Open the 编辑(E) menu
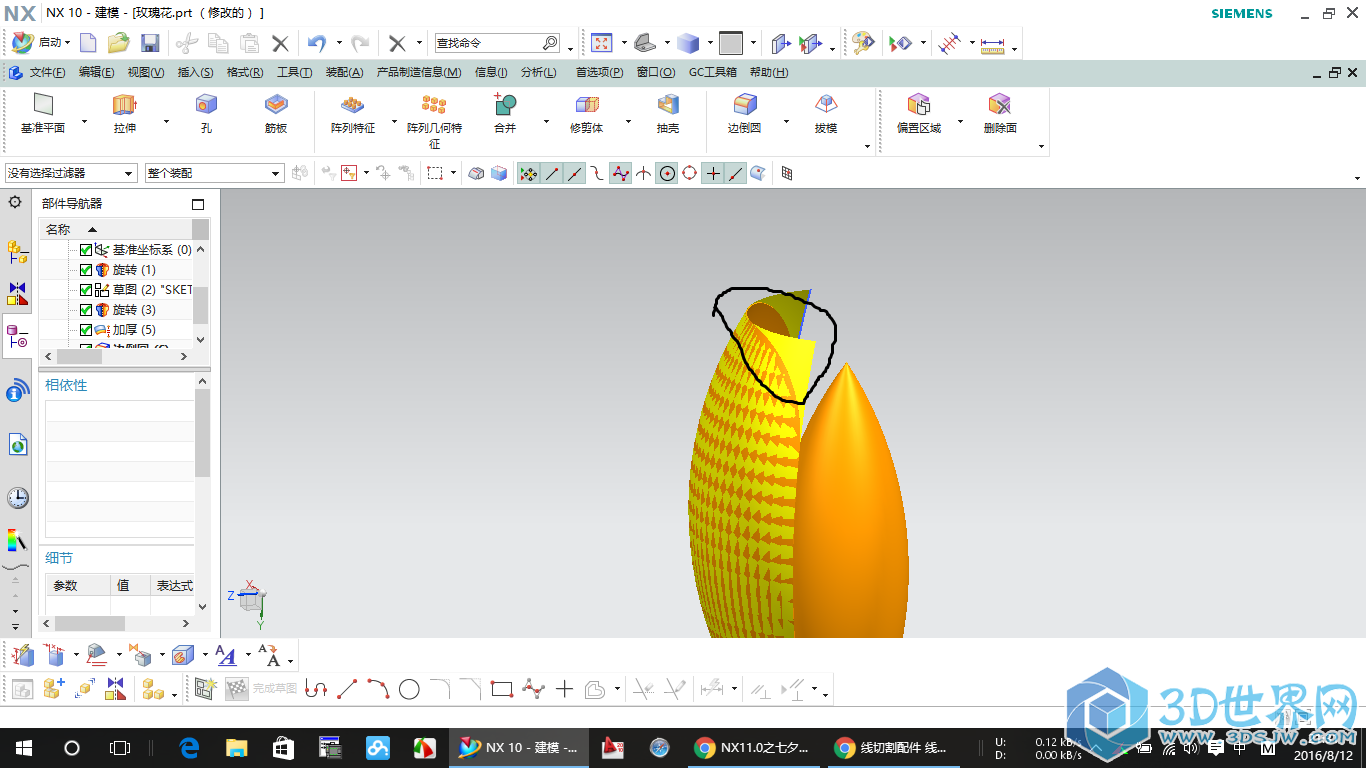The height and width of the screenshot is (768, 1366). [96, 72]
